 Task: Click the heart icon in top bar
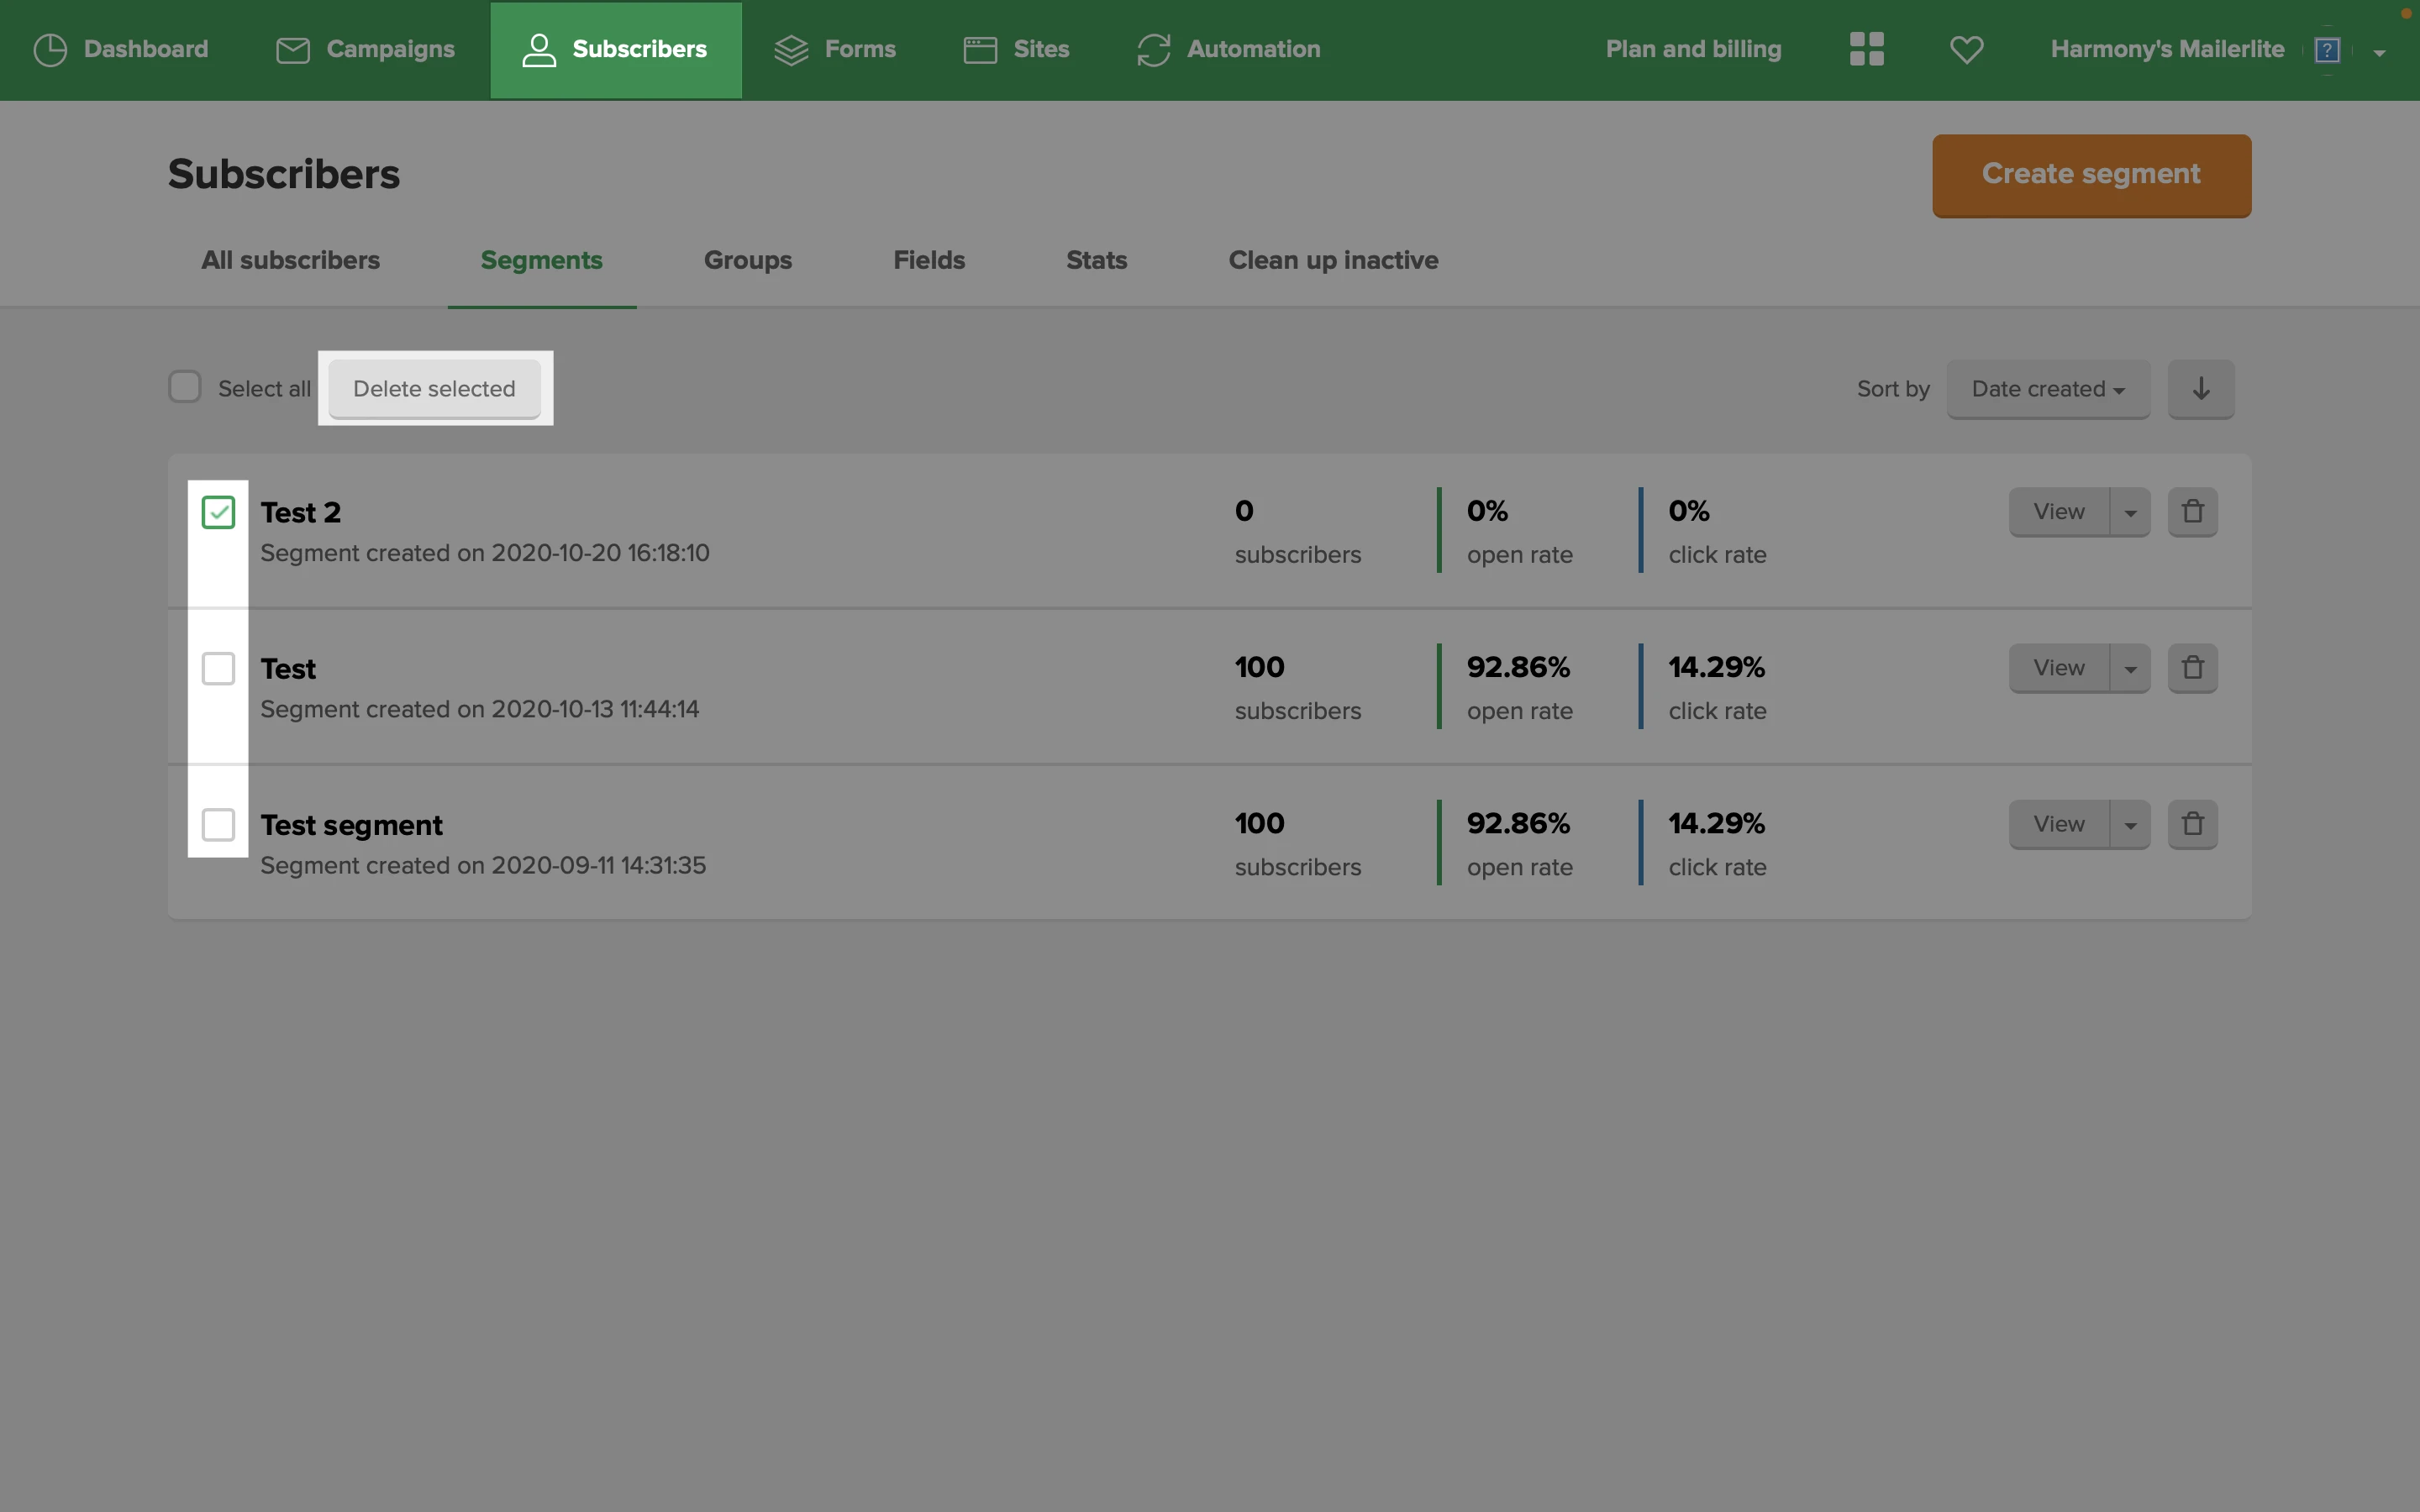pos(1966,49)
